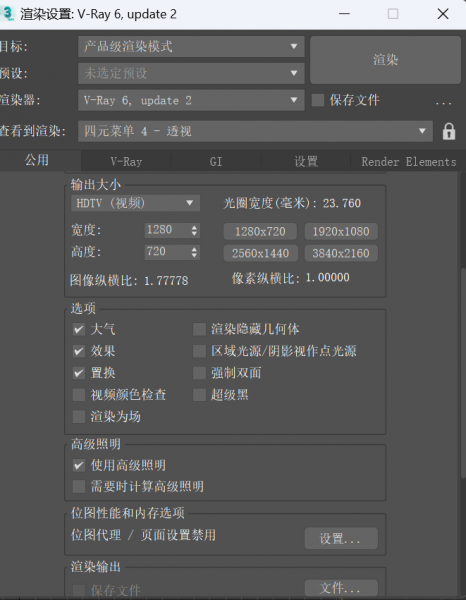The height and width of the screenshot is (600, 466).
Task: Select the 2560x1440 preset button
Action: pos(260,253)
